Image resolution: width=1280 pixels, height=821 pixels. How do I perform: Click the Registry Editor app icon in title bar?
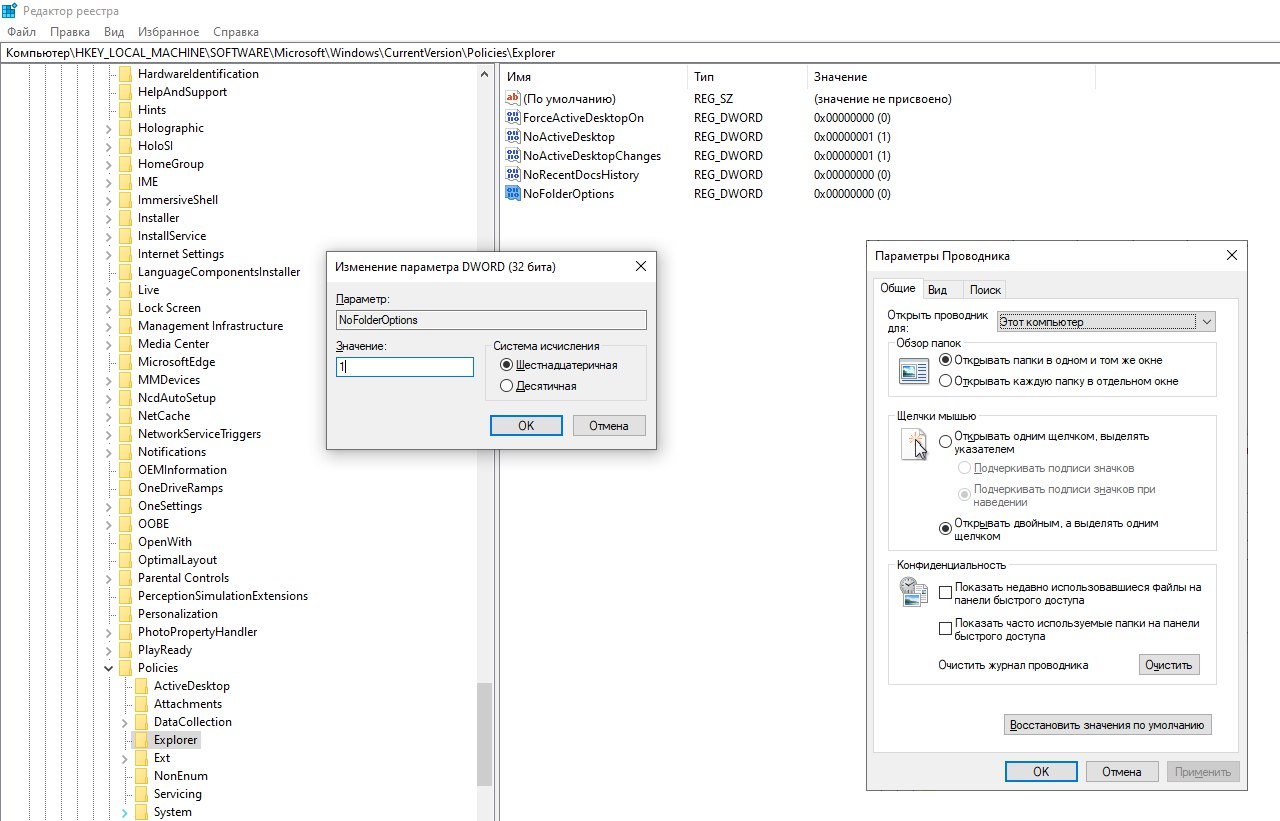click(x=11, y=11)
